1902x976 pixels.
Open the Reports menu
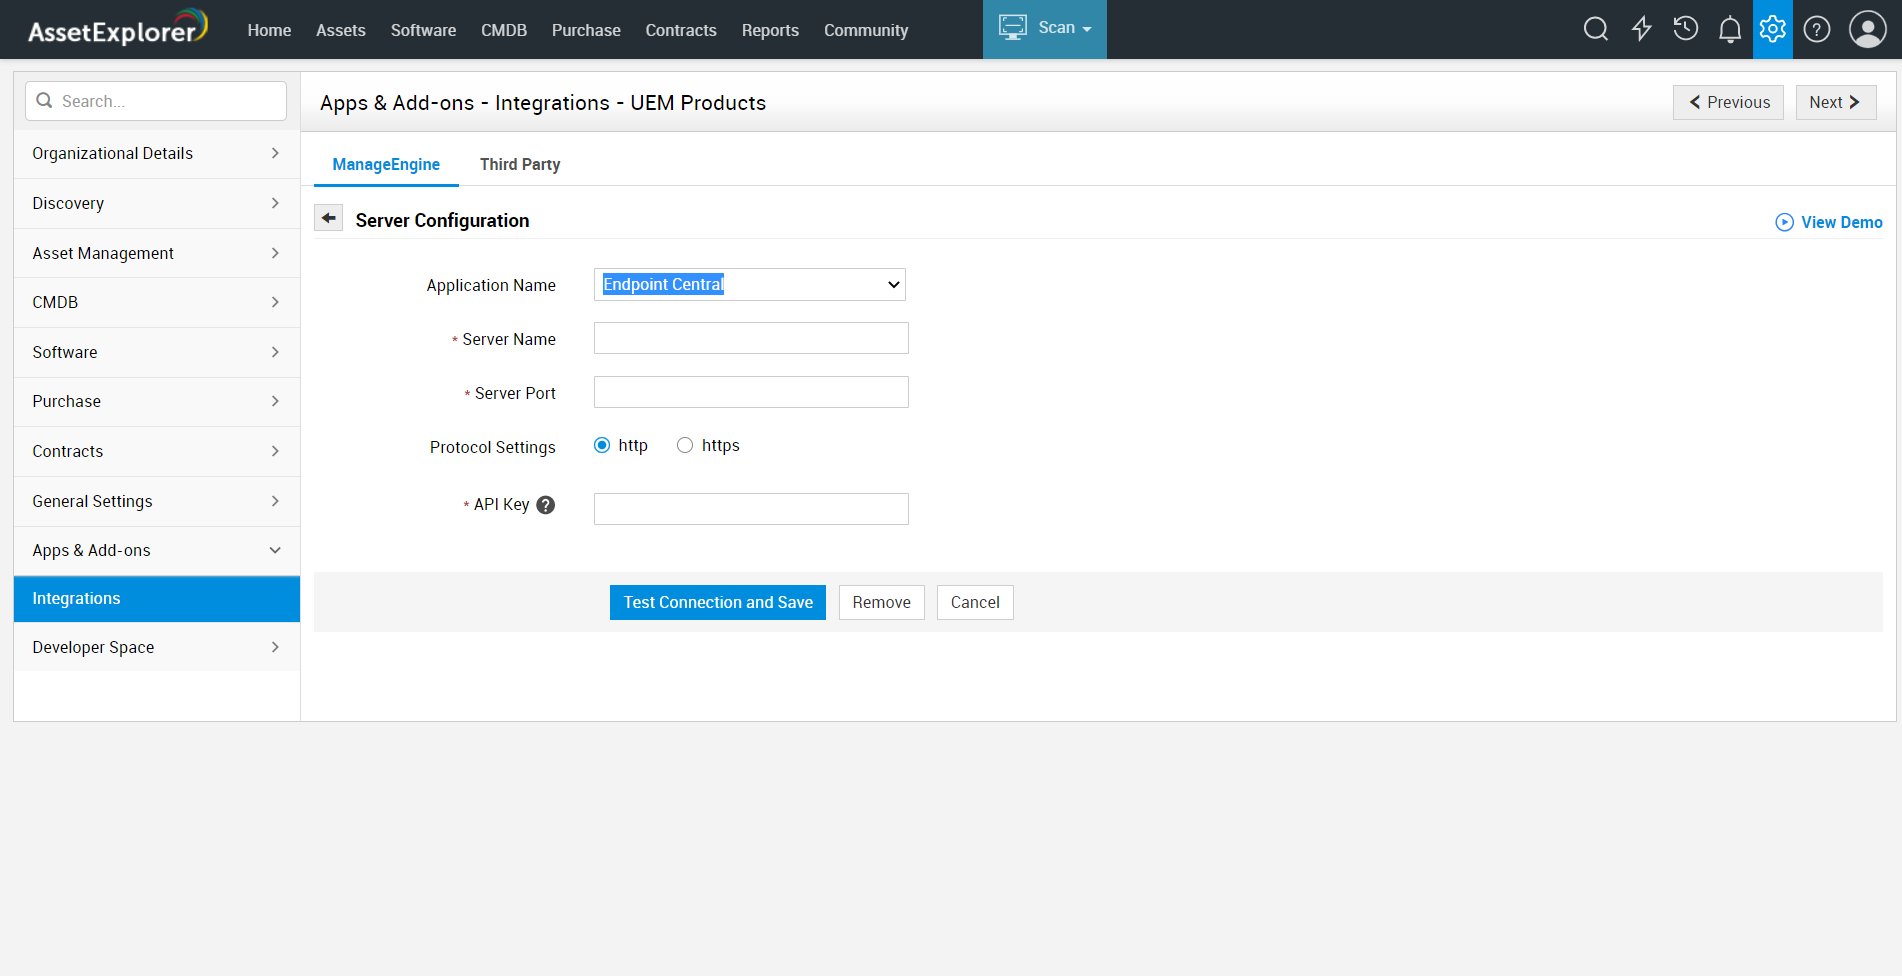pos(770,30)
